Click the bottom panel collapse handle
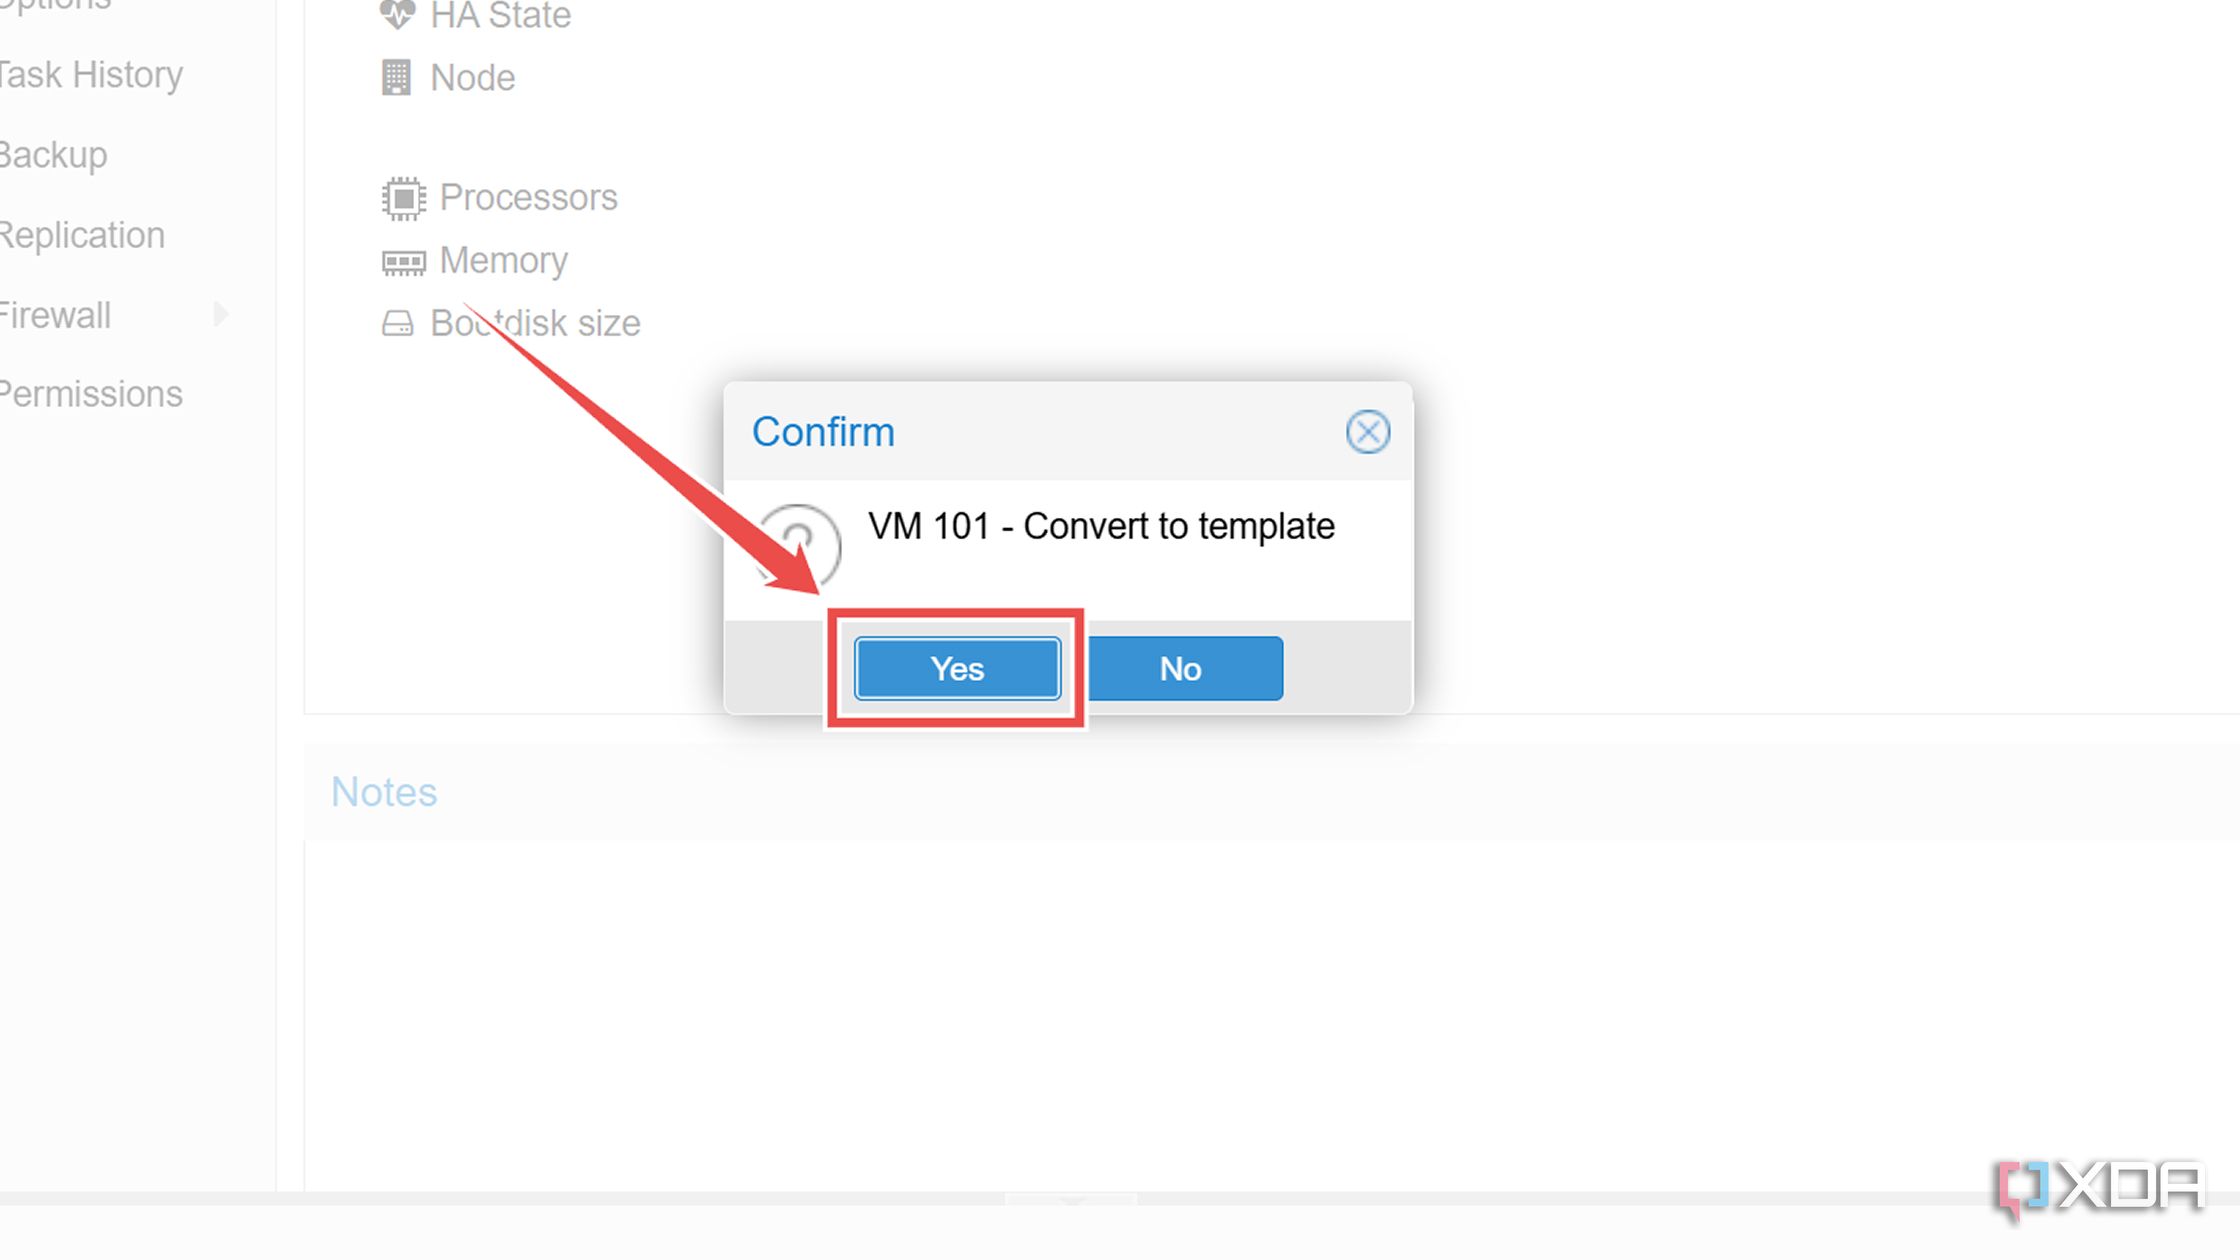The width and height of the screenshot is (2240, 1260). pos(1070,1198)
